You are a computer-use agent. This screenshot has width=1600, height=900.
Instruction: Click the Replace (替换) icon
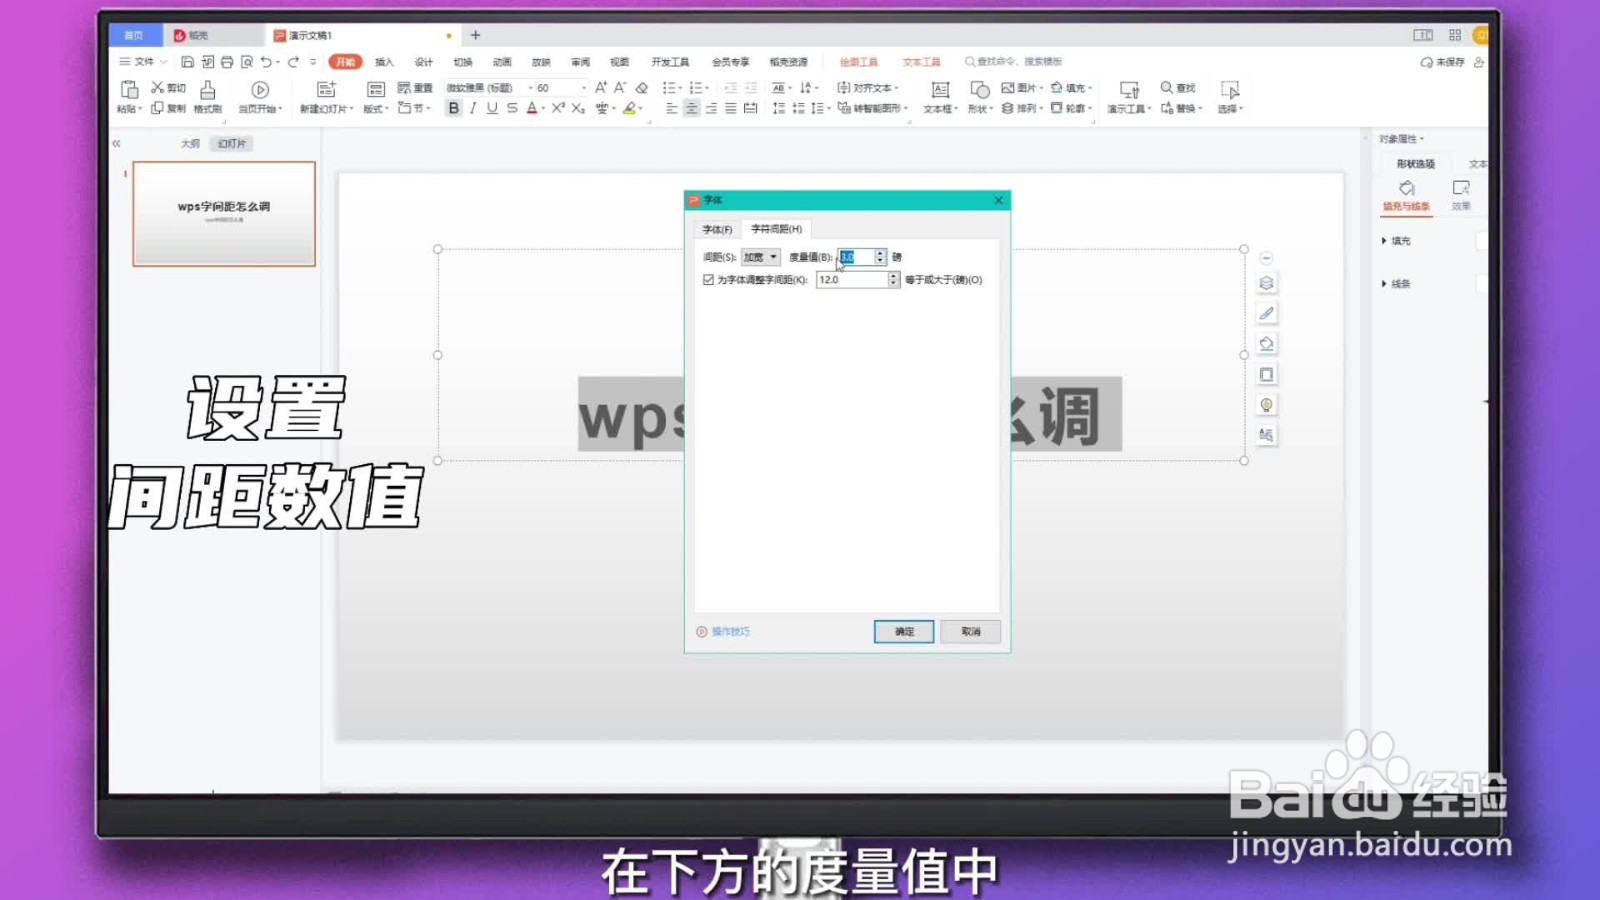click(1180, 108)
